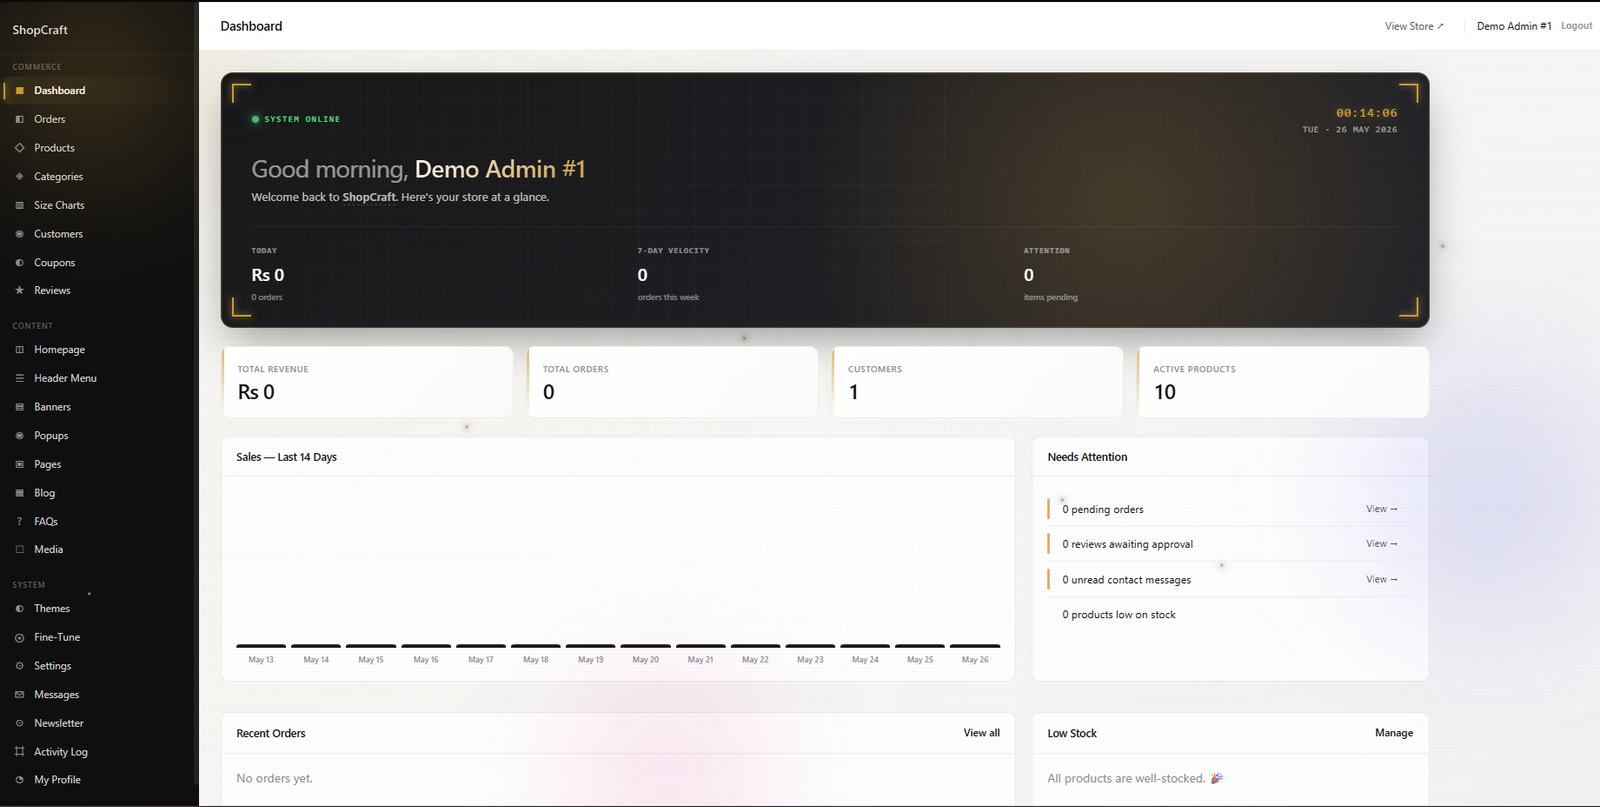The width and height of the screenshot is (1600, 807).
Task: Click the Media sidebar icon
Action: coord(19,549)
